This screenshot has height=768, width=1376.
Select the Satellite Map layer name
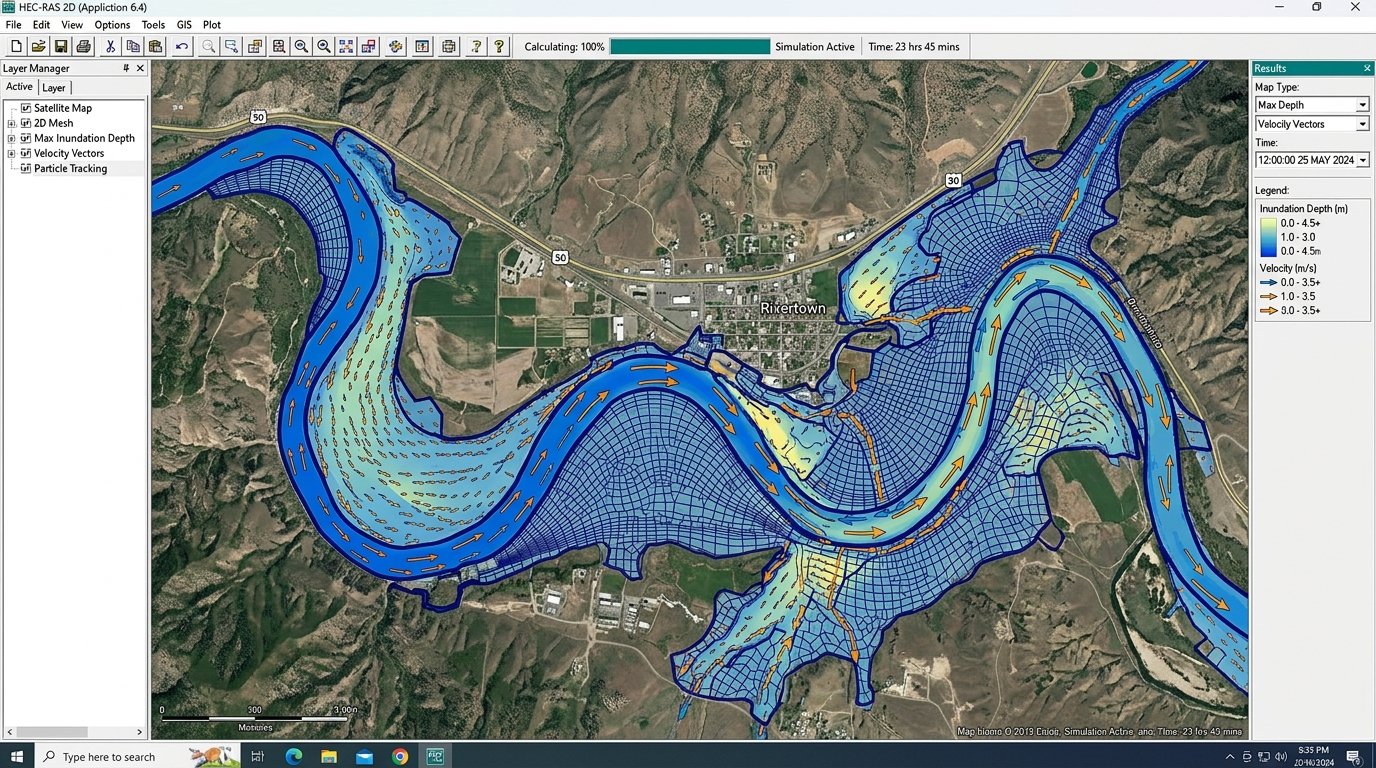click(x=63, y=108)
